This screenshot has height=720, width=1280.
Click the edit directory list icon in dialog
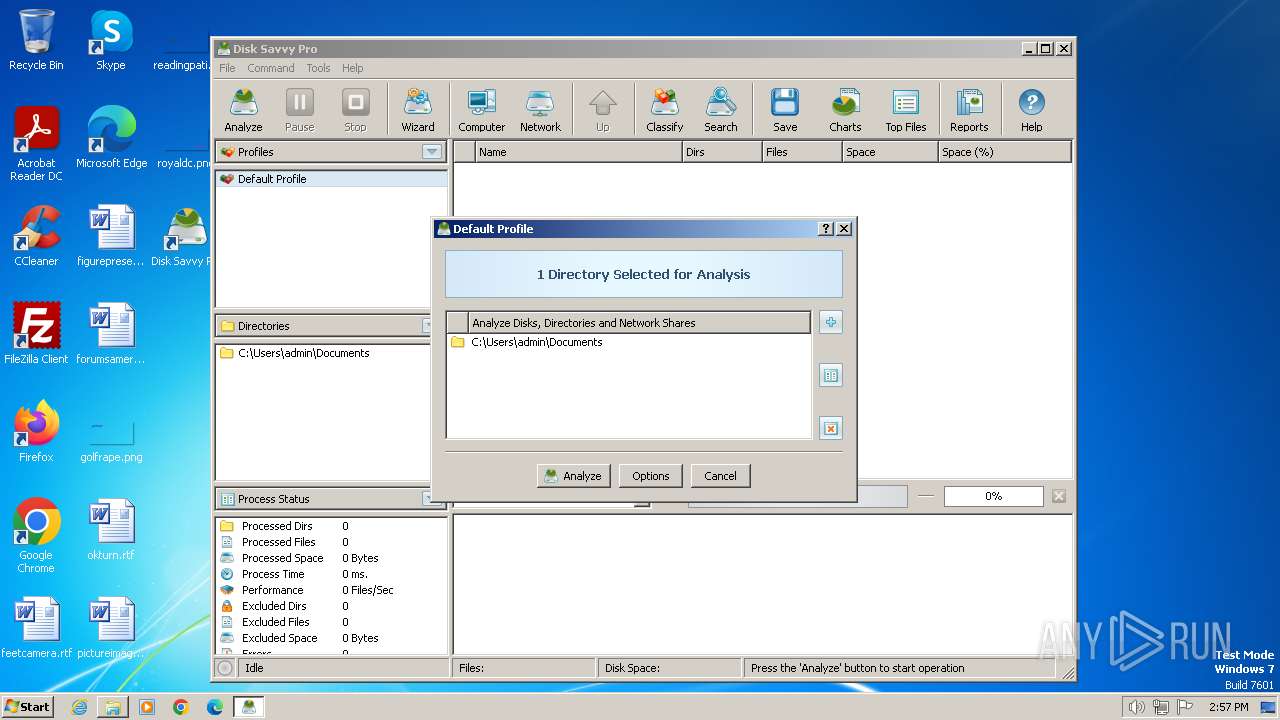tap(830, 375)
